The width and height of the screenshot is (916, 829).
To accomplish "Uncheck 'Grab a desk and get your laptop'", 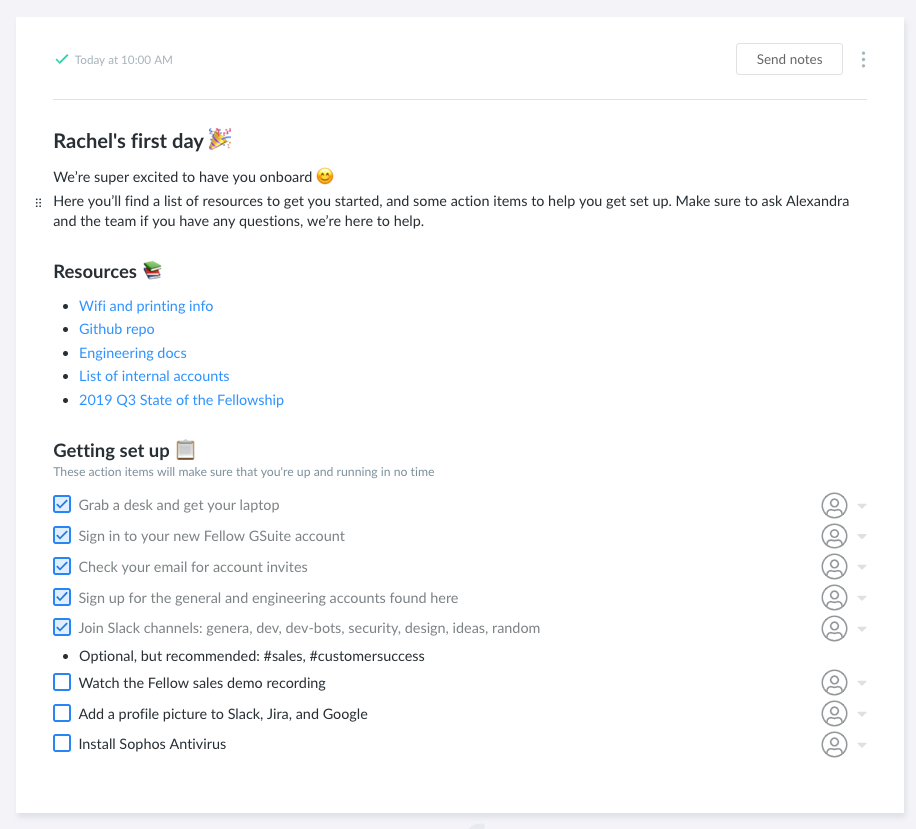I will 62,505.
